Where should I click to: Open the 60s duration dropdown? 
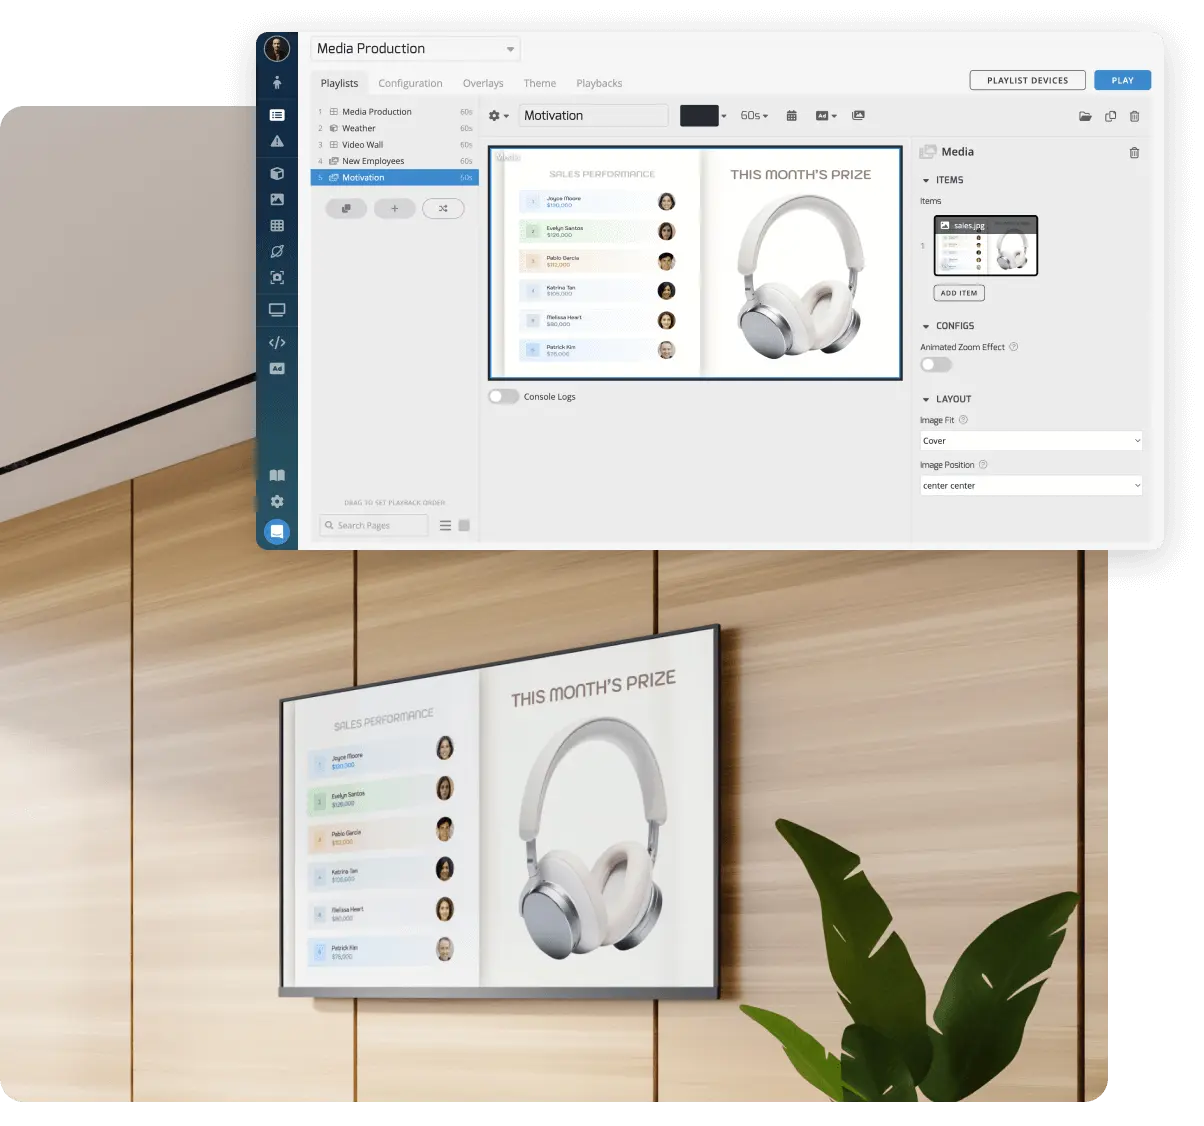754,116
